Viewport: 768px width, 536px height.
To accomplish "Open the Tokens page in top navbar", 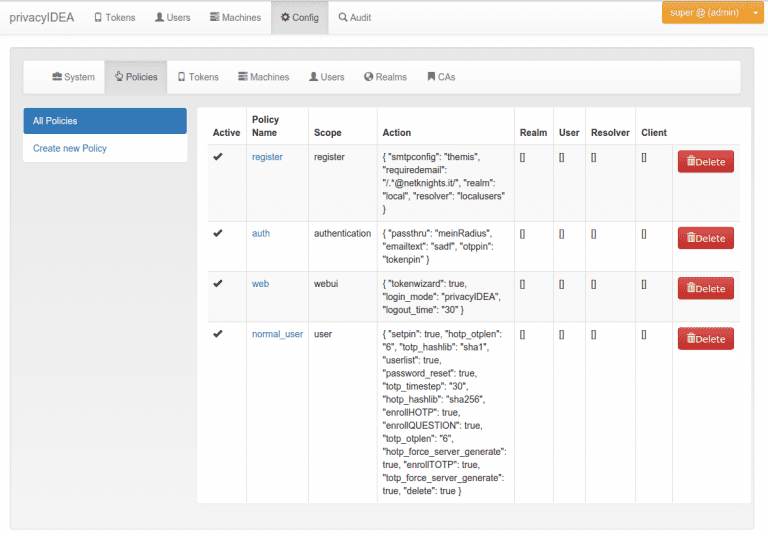I will [114, 17].
